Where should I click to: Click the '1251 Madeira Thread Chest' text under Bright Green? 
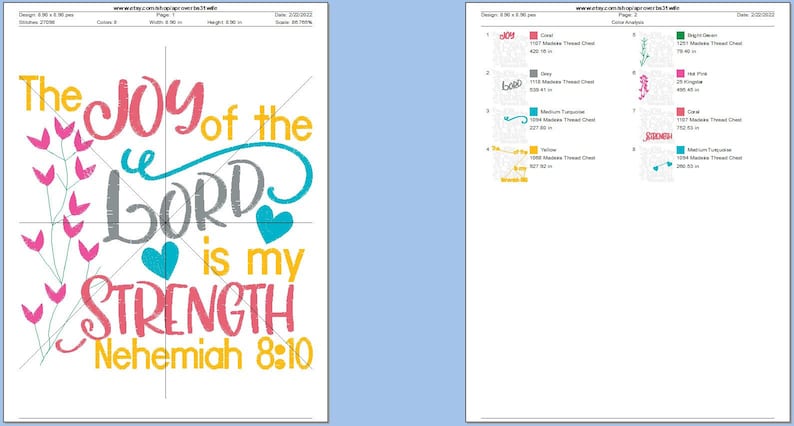click(x=709, y=44)
